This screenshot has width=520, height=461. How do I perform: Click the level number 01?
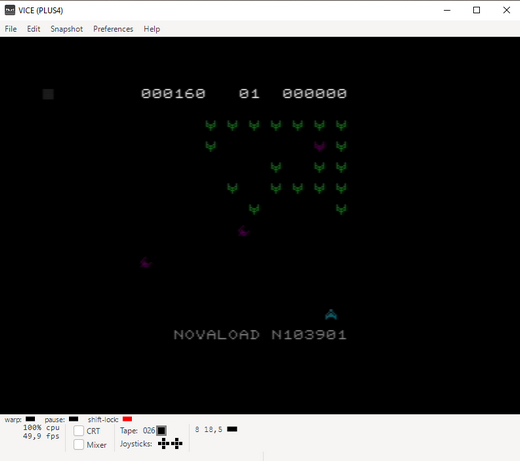coord(249,94)
